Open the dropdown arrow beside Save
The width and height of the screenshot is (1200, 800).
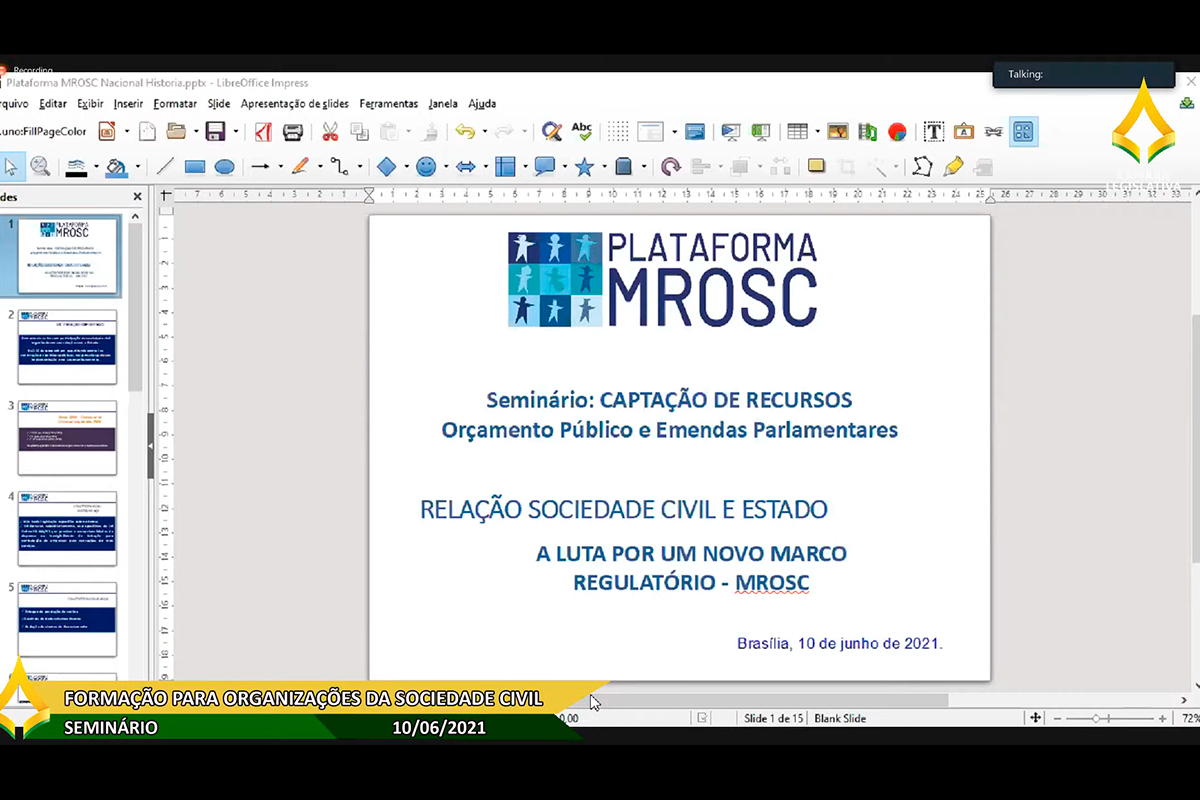coord(236,132)
